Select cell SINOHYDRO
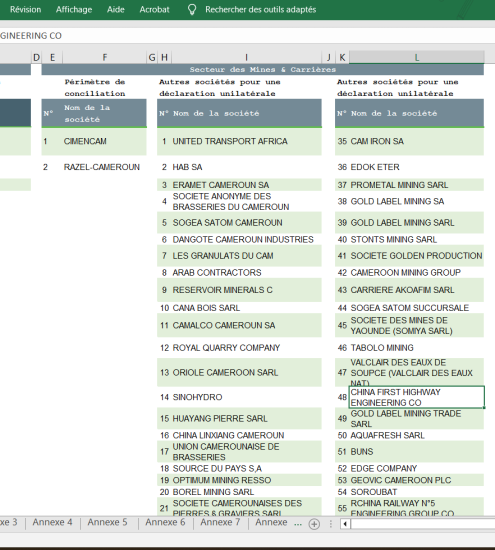The width and height of the screenshot is (495, 550). tap(247, 397)
